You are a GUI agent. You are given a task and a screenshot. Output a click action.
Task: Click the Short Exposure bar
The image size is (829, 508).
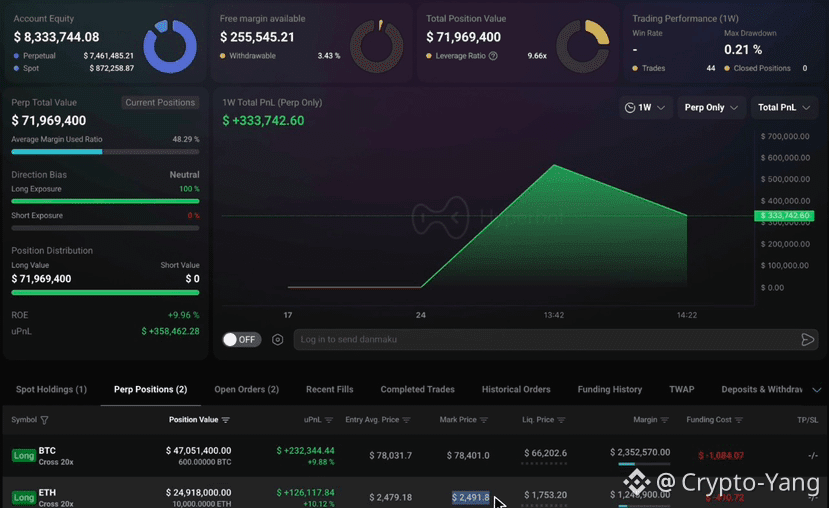click(x=105, y=228)
